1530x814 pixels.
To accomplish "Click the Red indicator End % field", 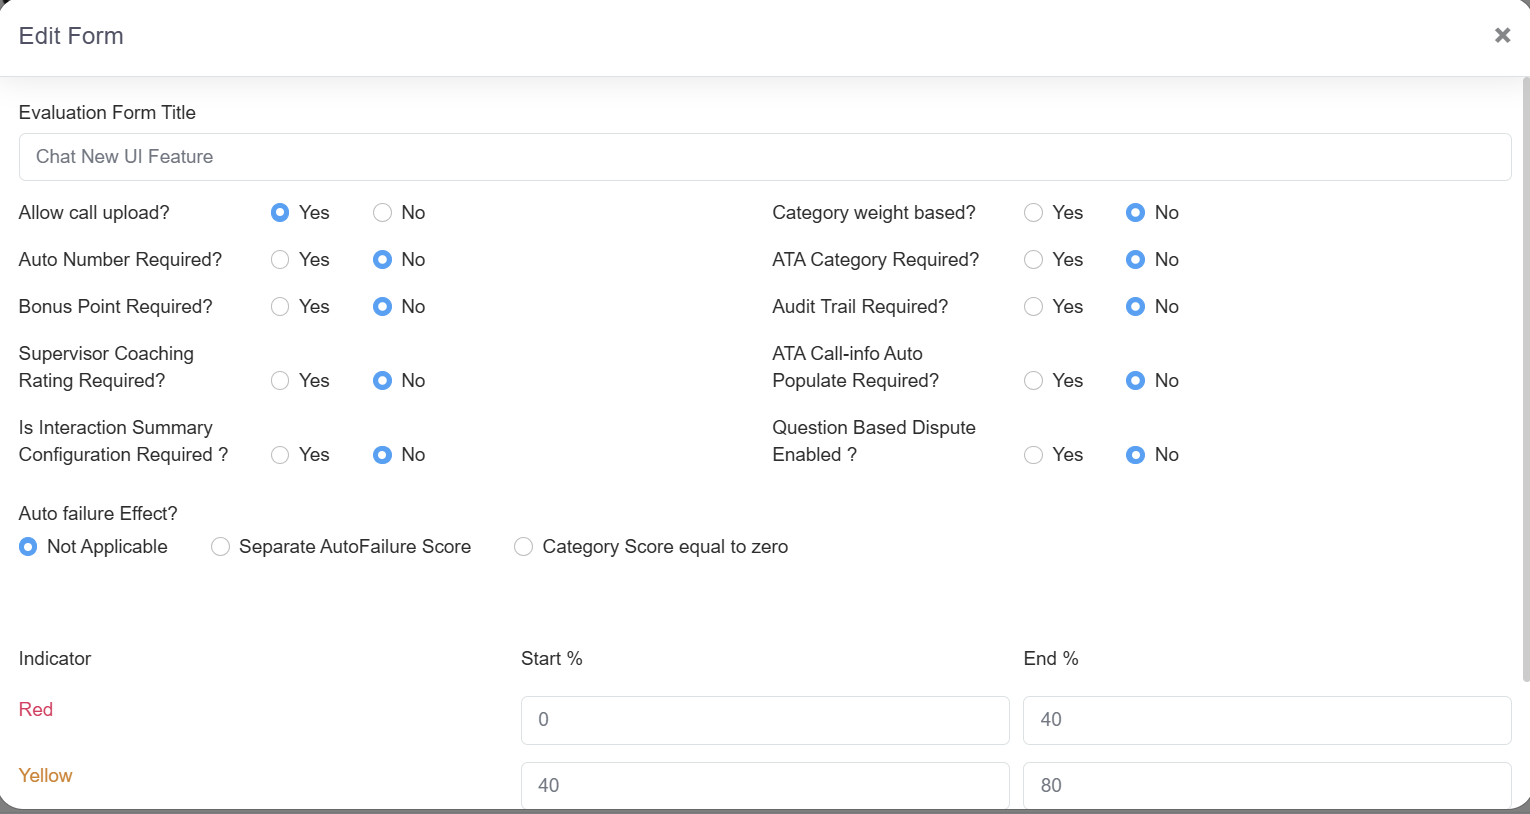I will point(1266,720).
